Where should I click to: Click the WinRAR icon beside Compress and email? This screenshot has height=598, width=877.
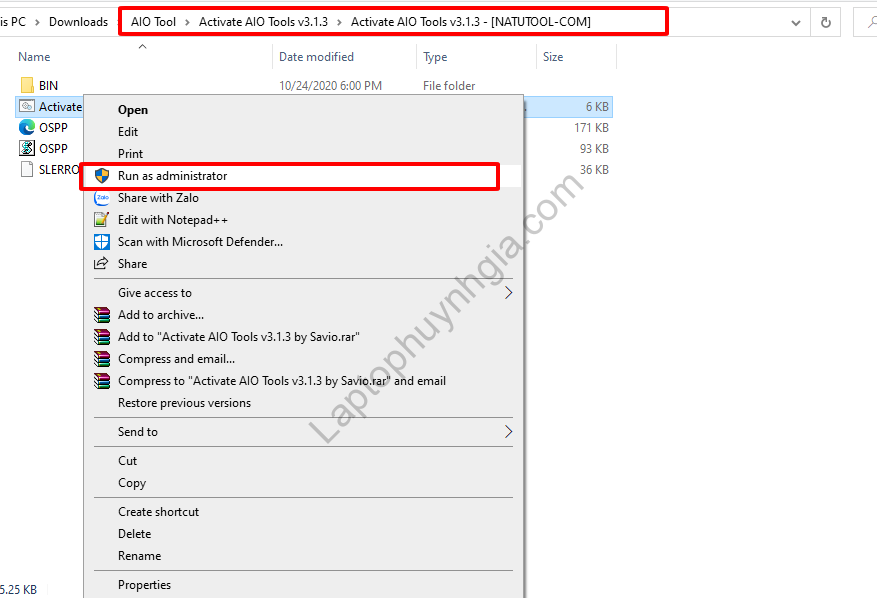click(102, 359)
